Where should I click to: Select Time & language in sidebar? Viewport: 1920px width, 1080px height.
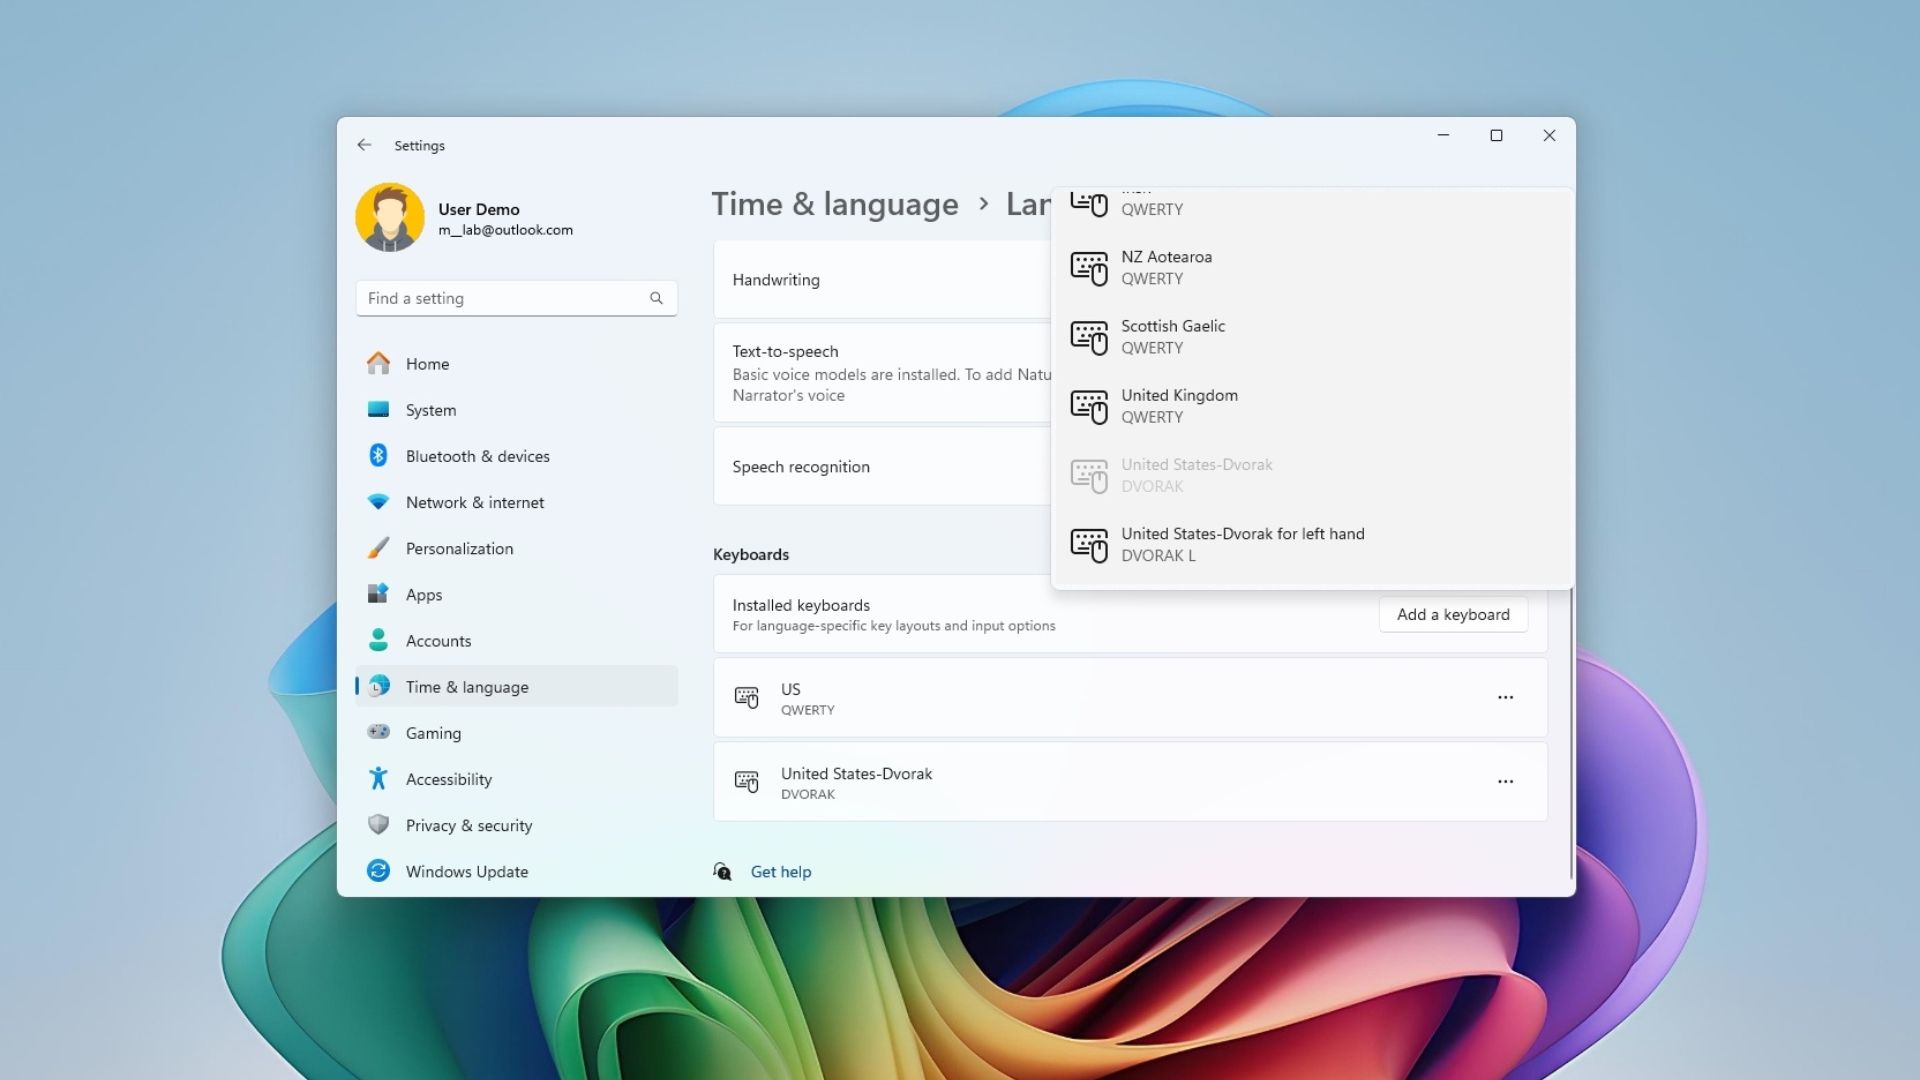coord(516,686)
